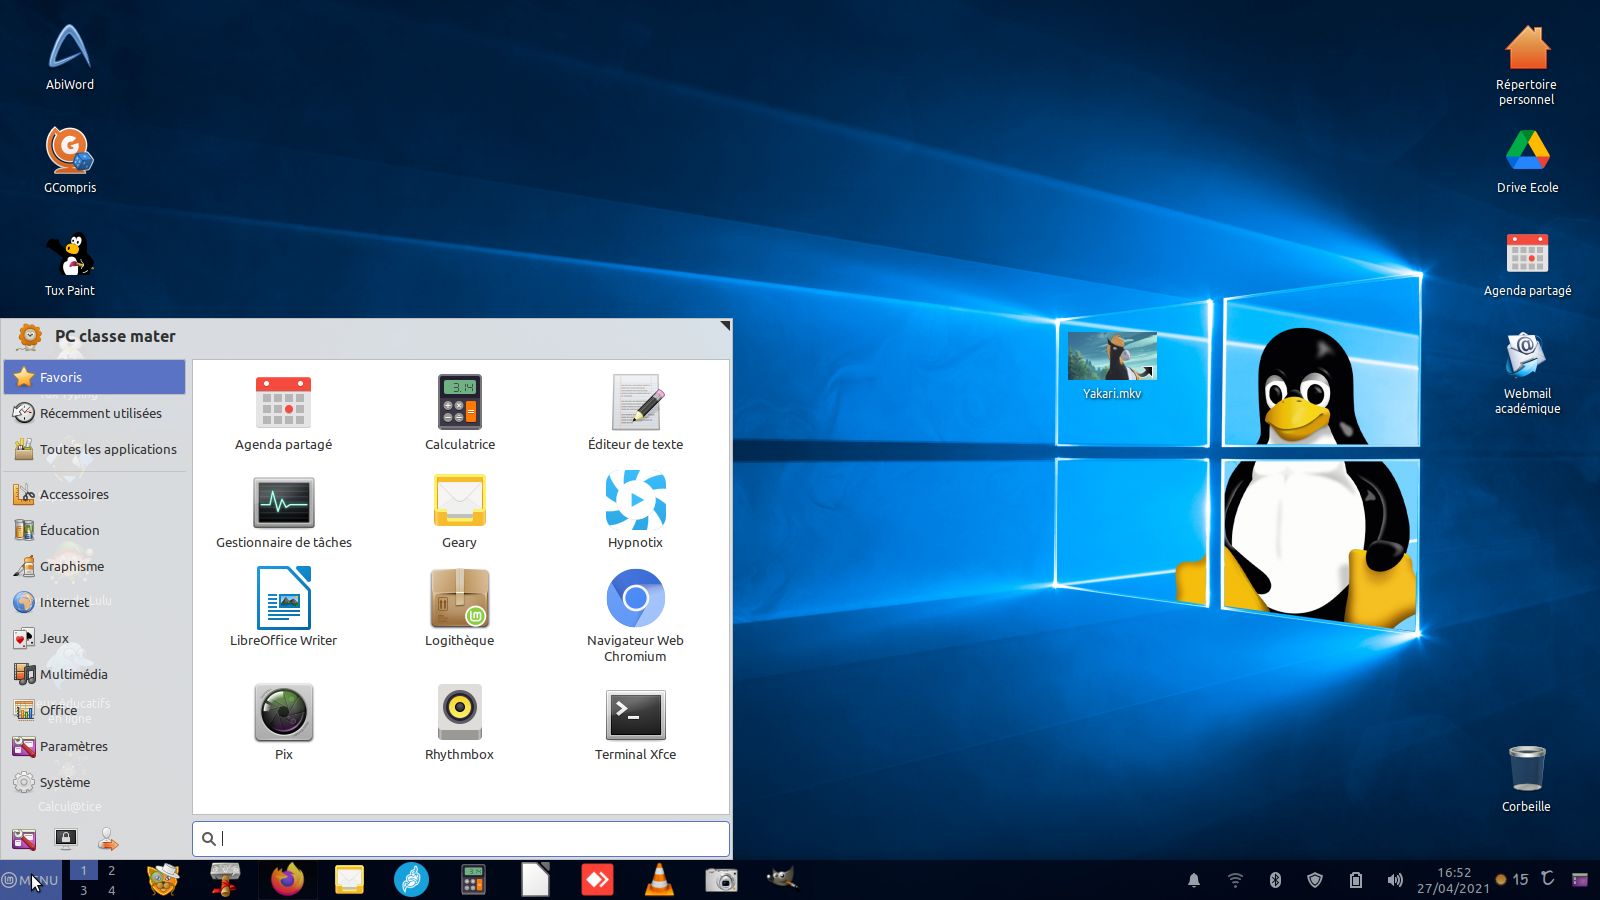The height and width of the screenshot is (900, 1600).
Task: Launch Calculatrice from the menu favorites
Action: tap(460, 414)
